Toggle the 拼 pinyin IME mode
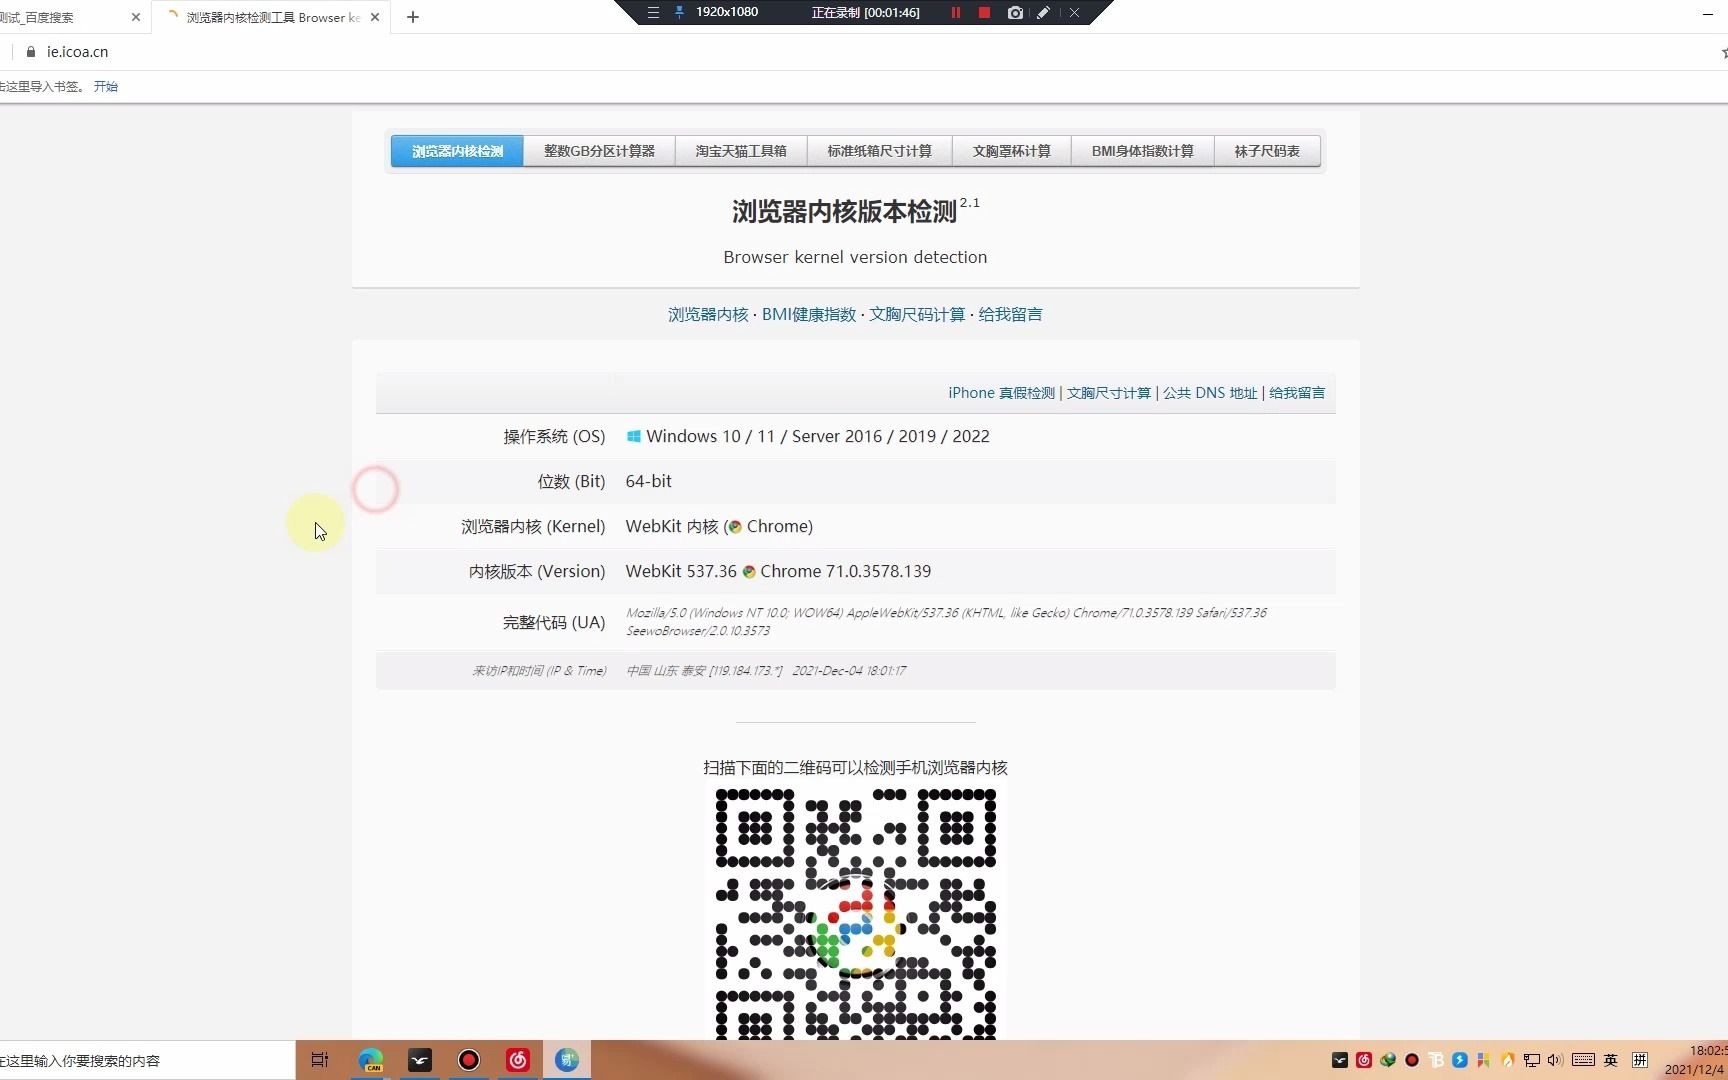 1640,1060
